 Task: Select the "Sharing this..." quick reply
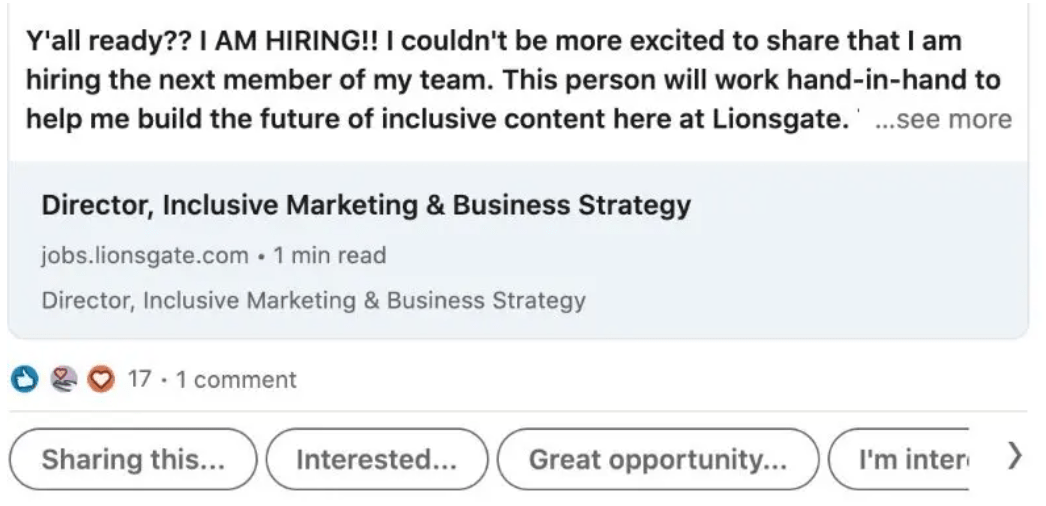pos(133,459)
